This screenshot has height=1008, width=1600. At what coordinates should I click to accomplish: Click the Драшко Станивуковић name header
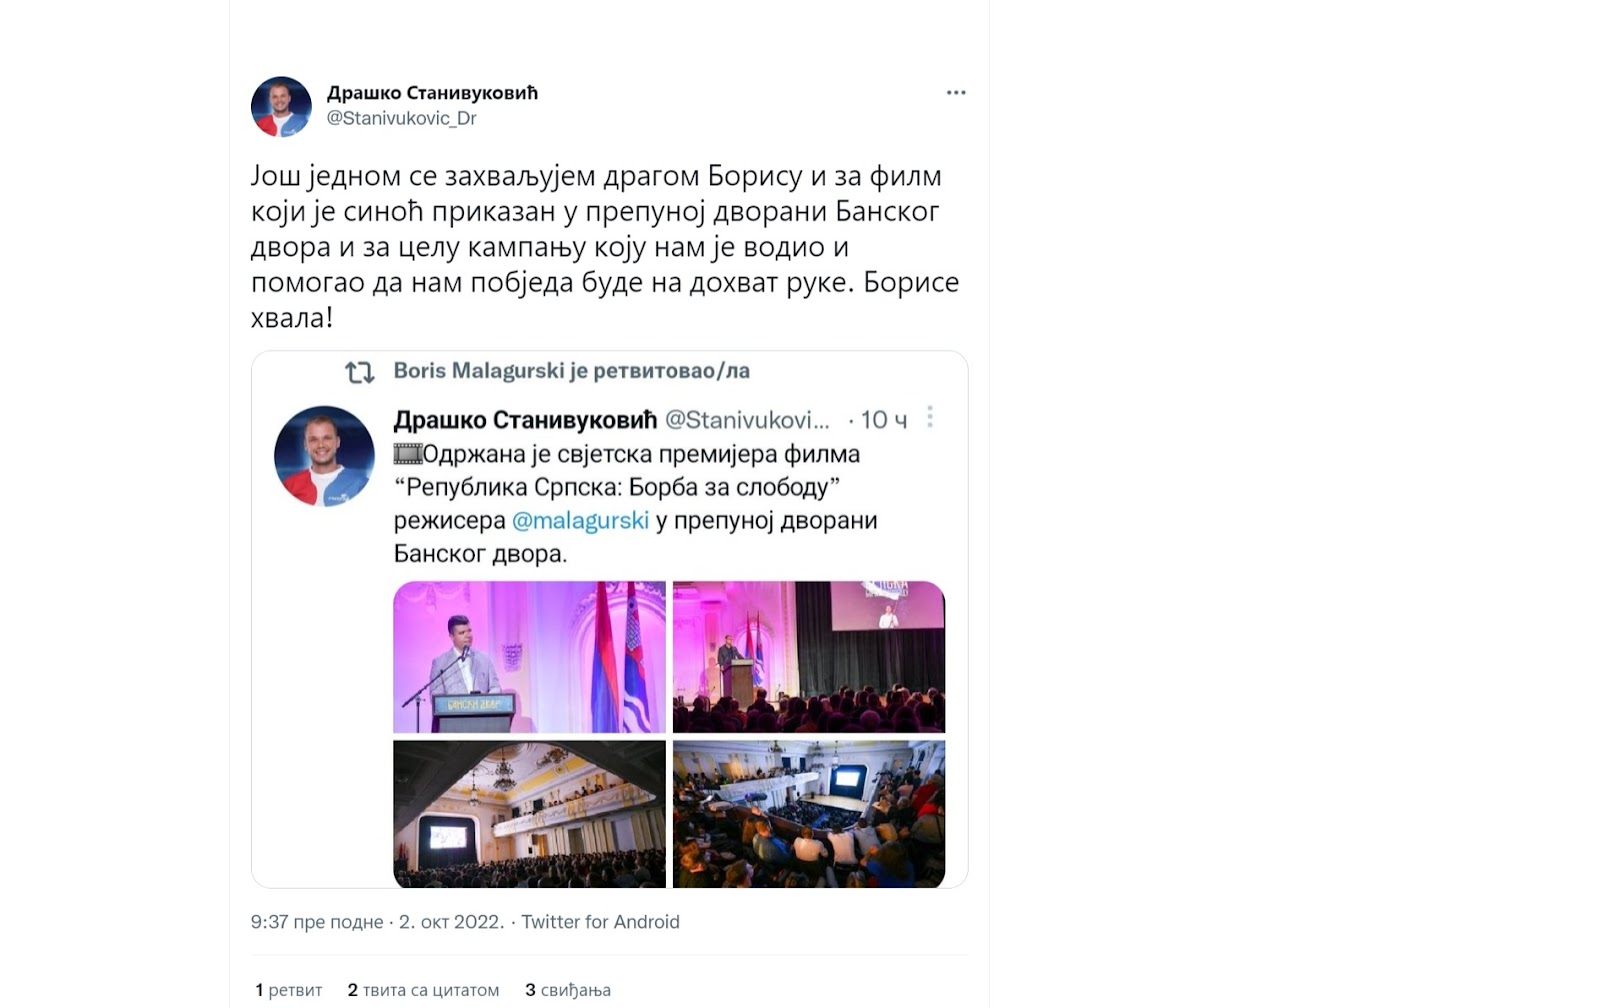click(x=432, y=93)
